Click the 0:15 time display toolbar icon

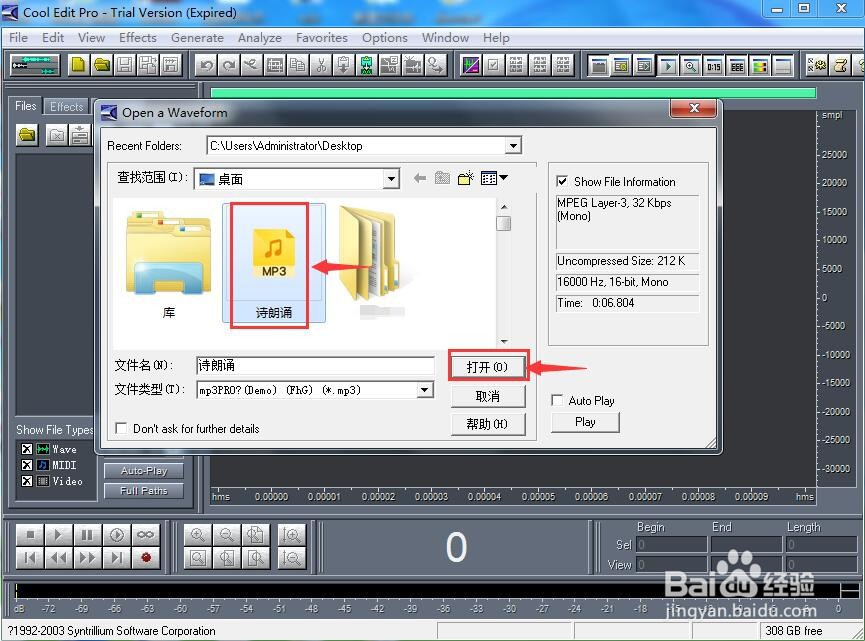pos(713,67)
